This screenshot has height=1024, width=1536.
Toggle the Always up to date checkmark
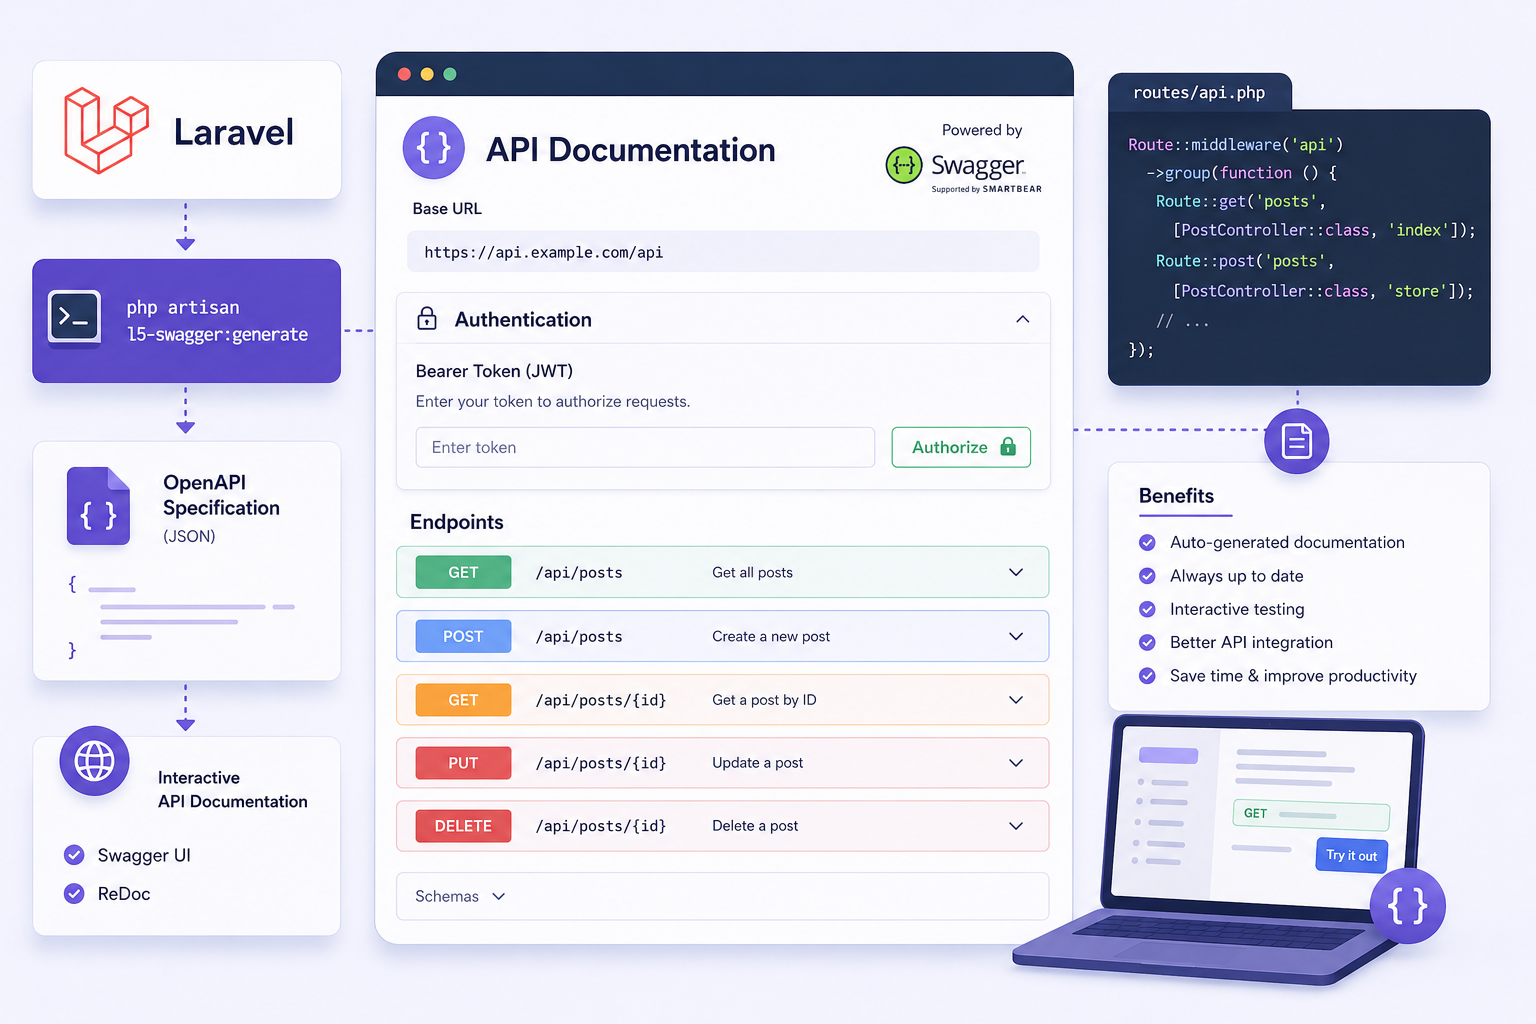1148,576
